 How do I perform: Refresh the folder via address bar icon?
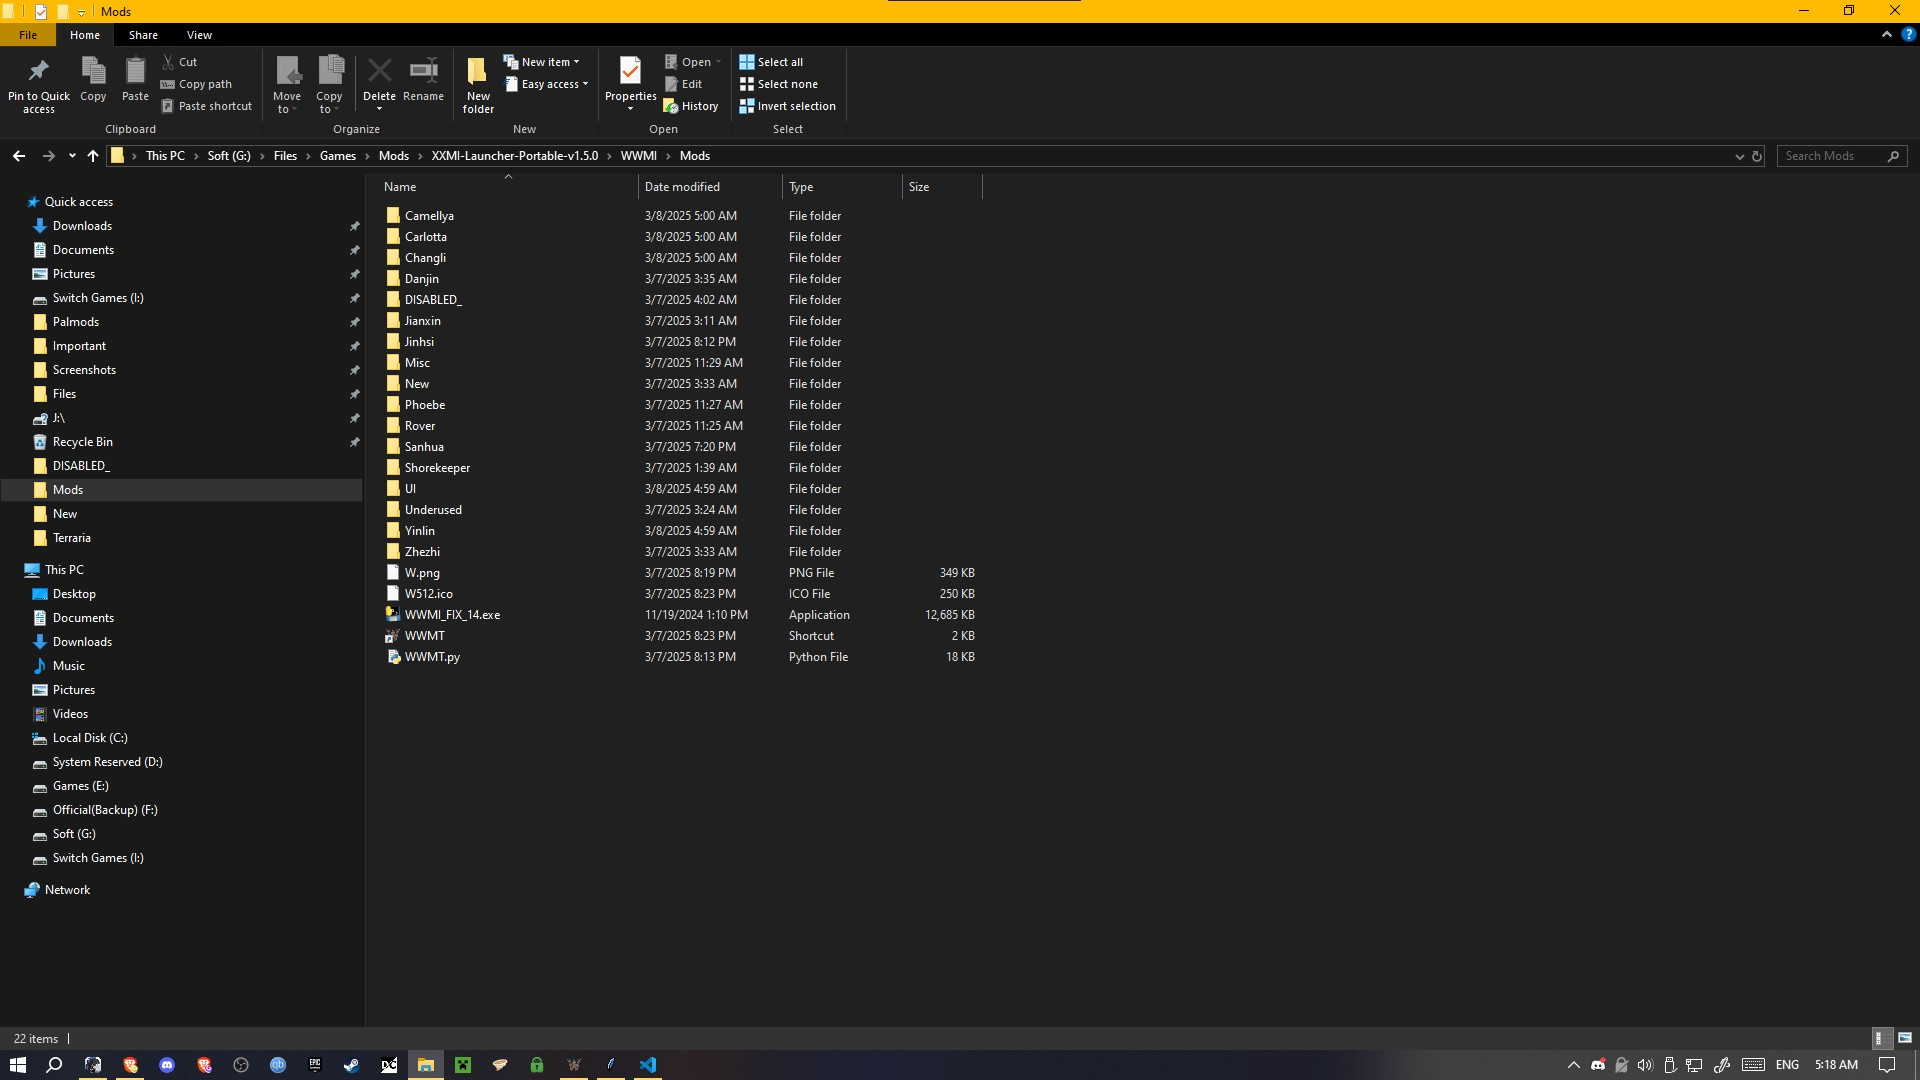point(1757,156)
